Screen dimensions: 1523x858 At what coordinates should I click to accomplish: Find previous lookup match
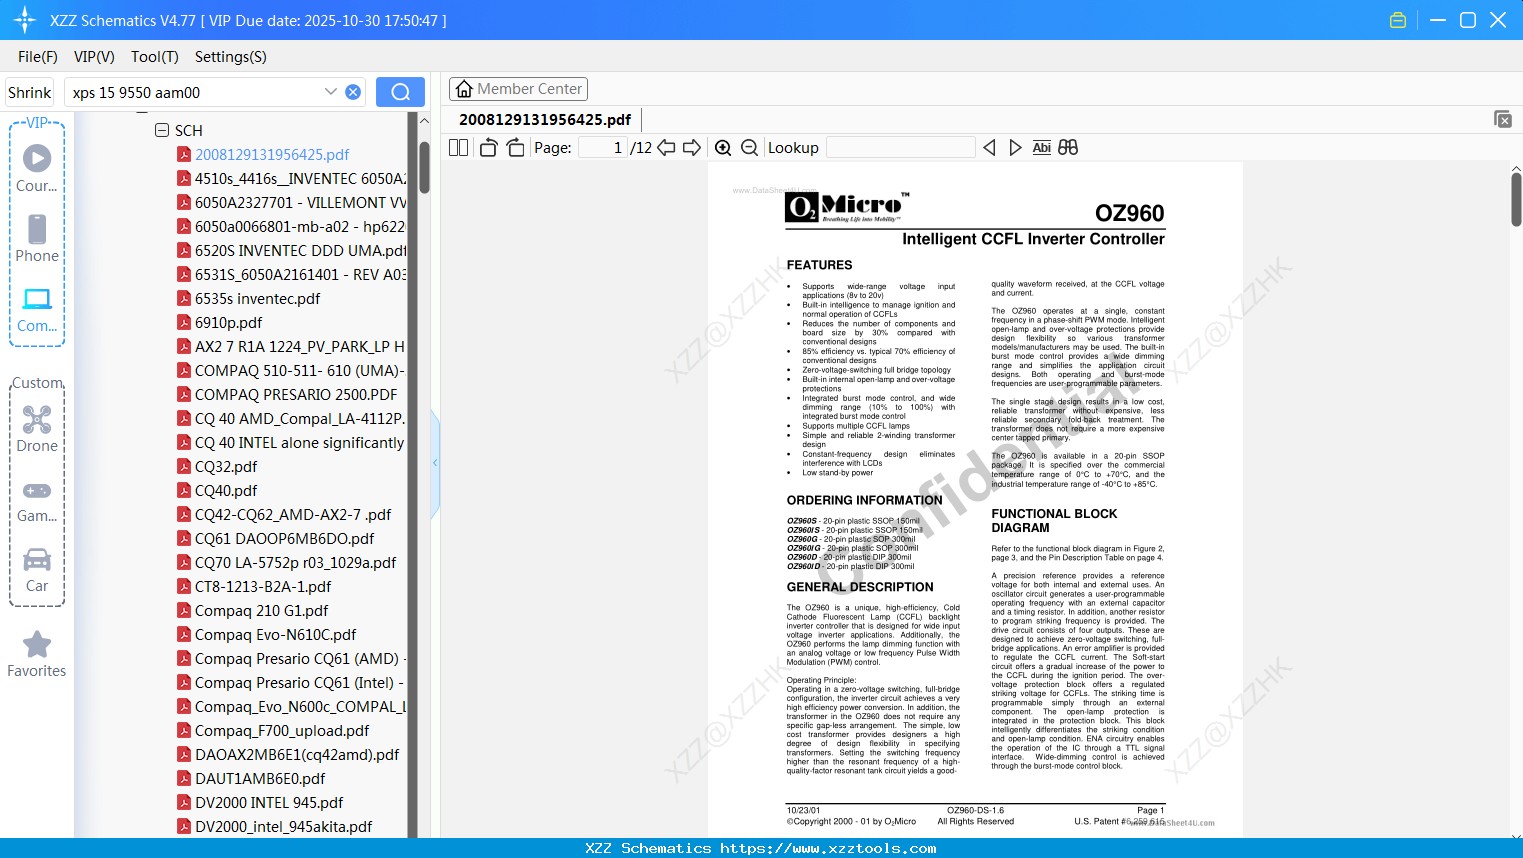pyautogui.click(x=989, y=148)
